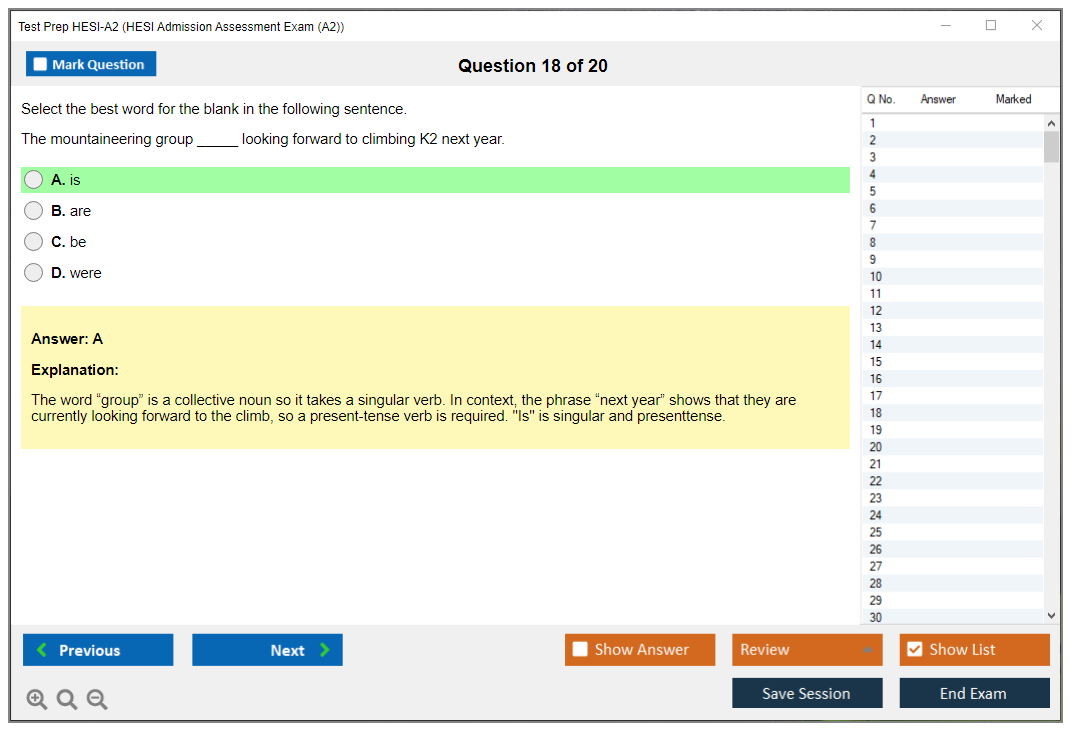Click the End Exam button
The height and width of the screenshot is (735, 1075).
[973, 693]
